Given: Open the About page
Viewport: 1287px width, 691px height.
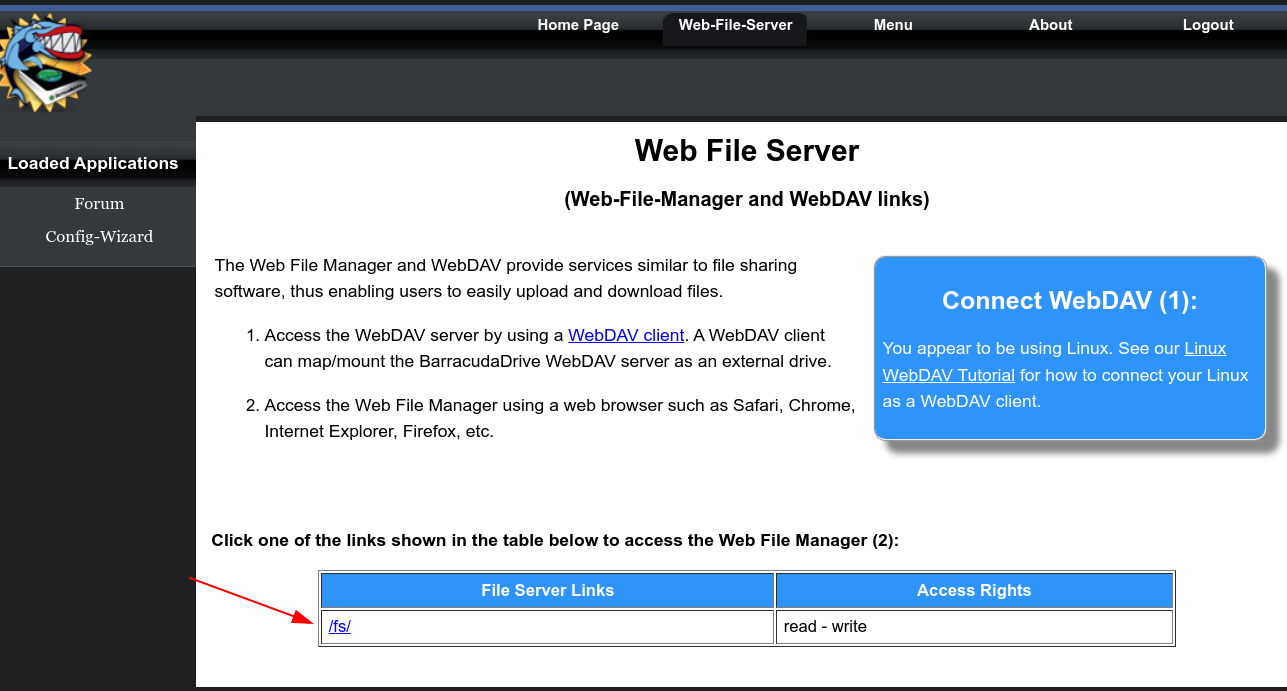Looking at the screenshot, I should tap(1050, 25).
